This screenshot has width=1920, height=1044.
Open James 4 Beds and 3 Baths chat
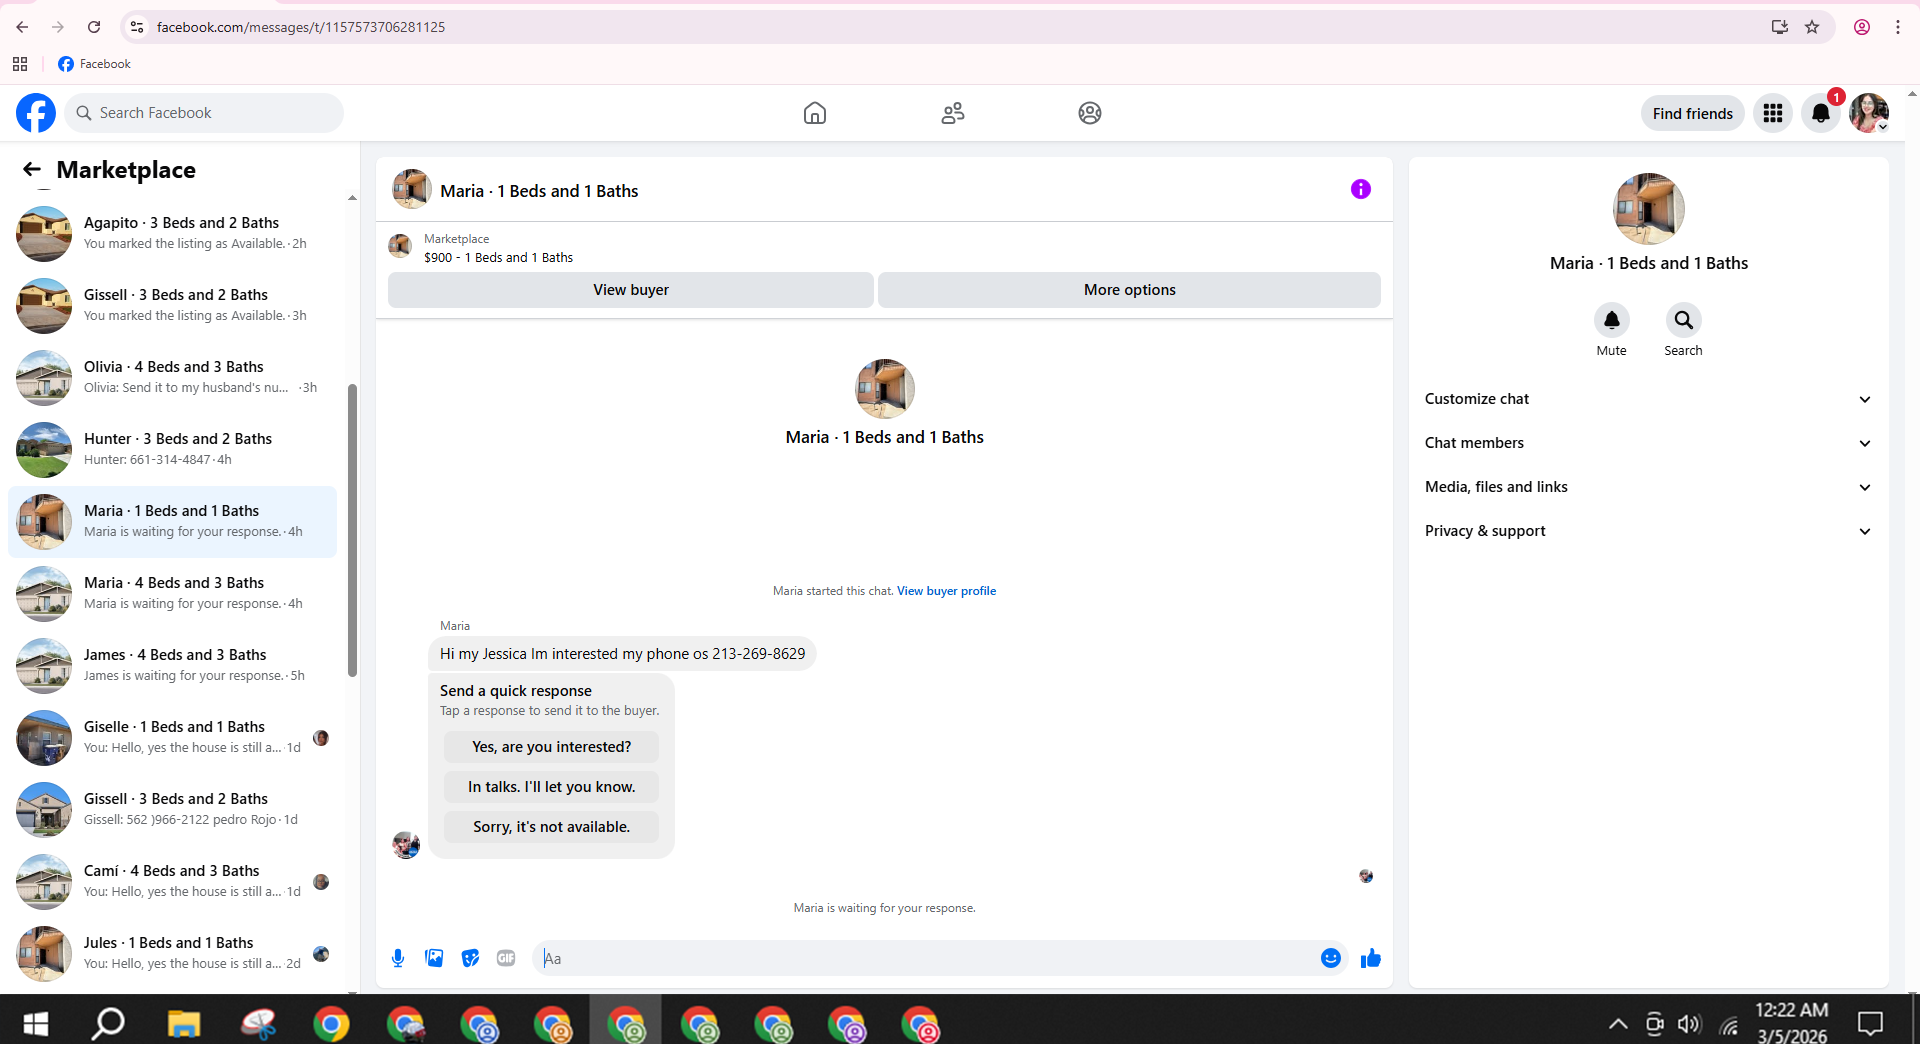[172, 665]
